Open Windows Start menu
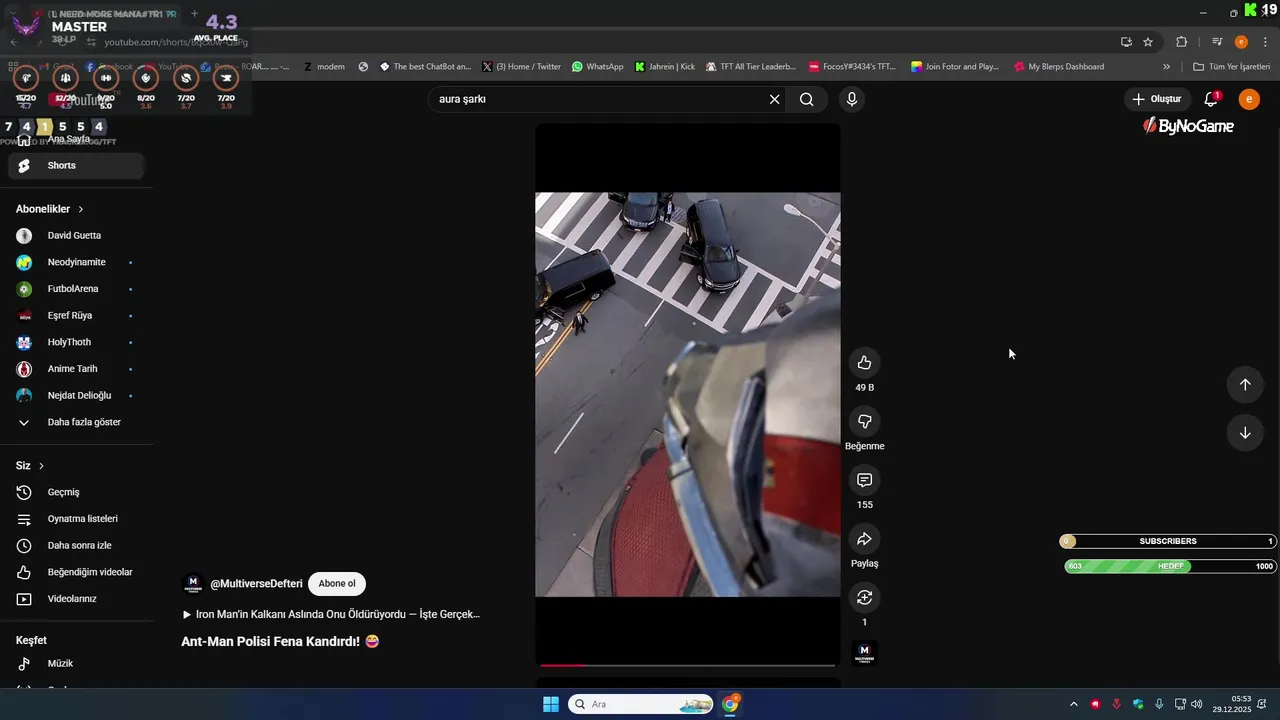Viewport: 1280px width, 720px height. 551,704
